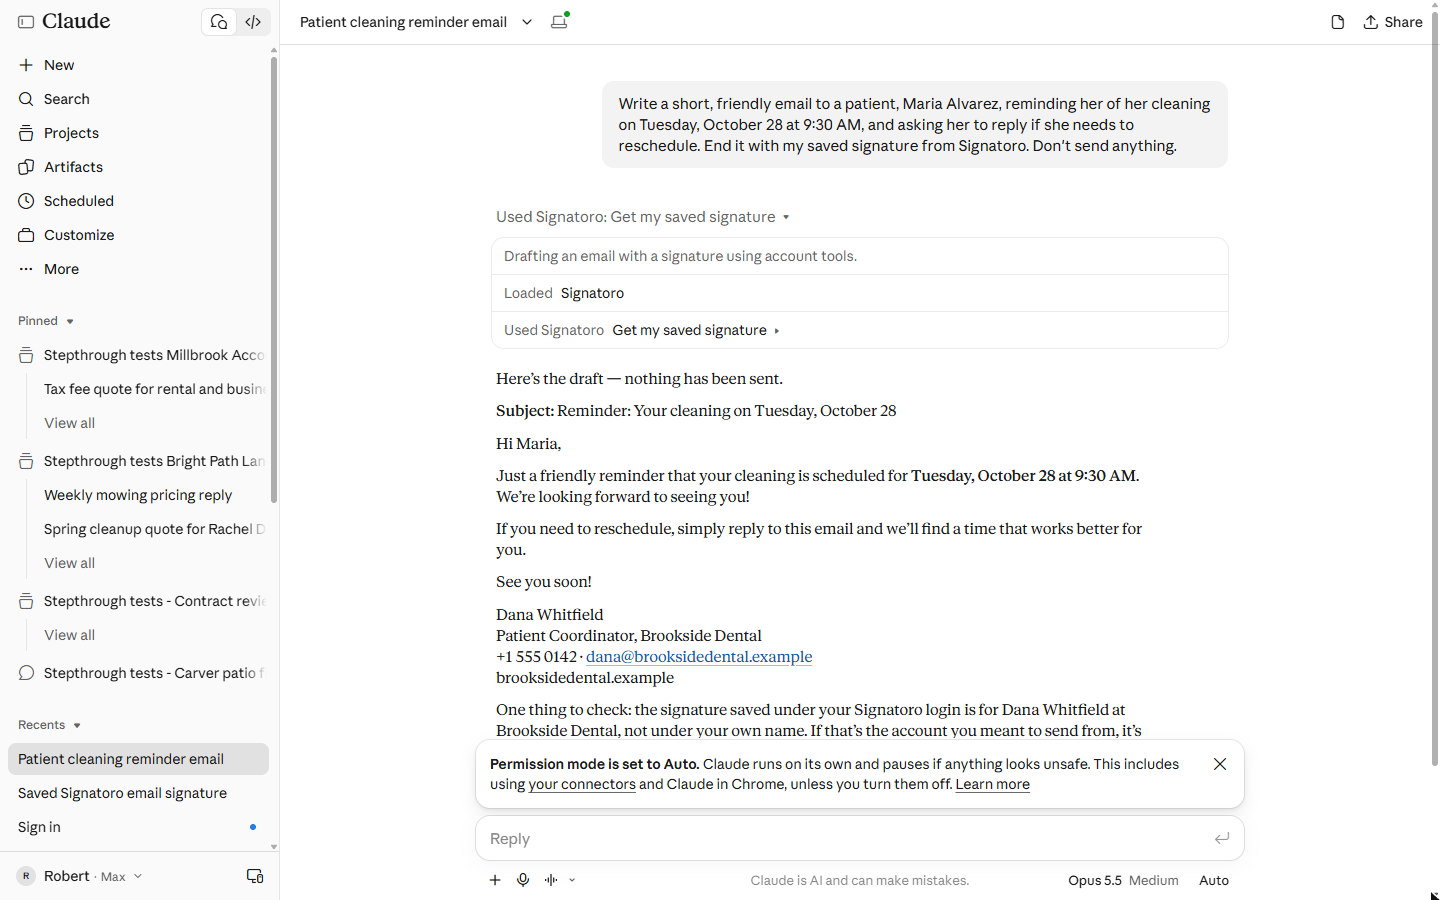
Task: Click the plus attach icon
Action: point(495,880)
